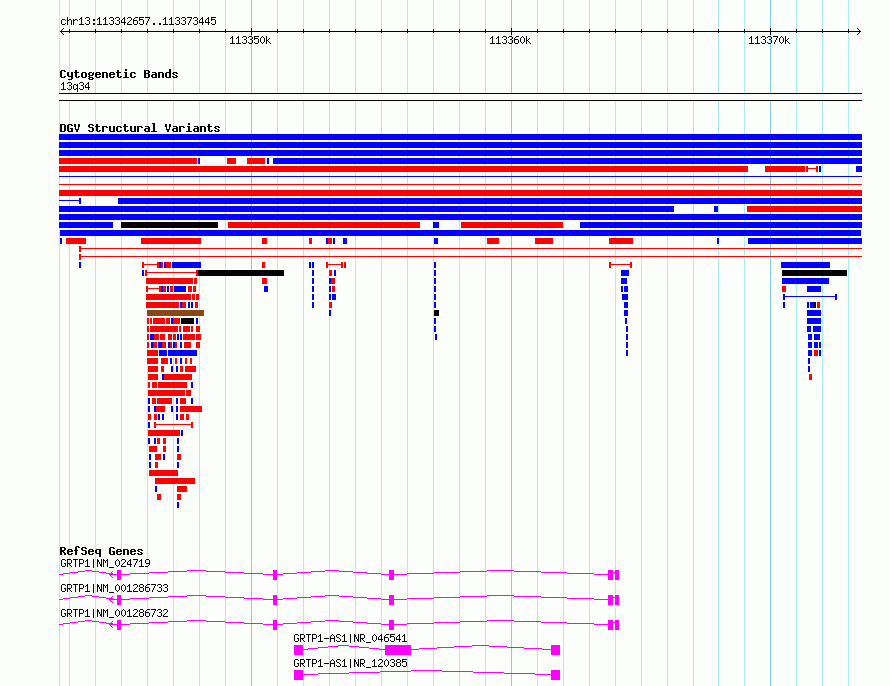
Task: Select transcript label GRTP1-AS1|NR_046541
Action: (x=350, y=638)
